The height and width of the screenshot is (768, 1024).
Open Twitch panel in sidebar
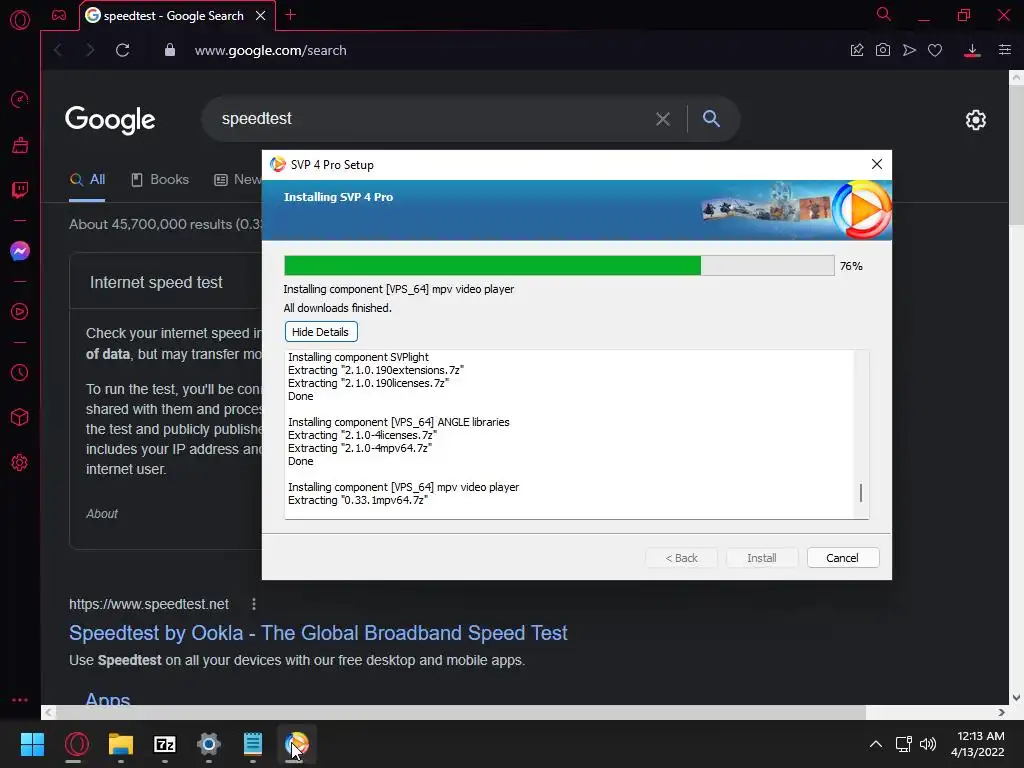point(20,190)
